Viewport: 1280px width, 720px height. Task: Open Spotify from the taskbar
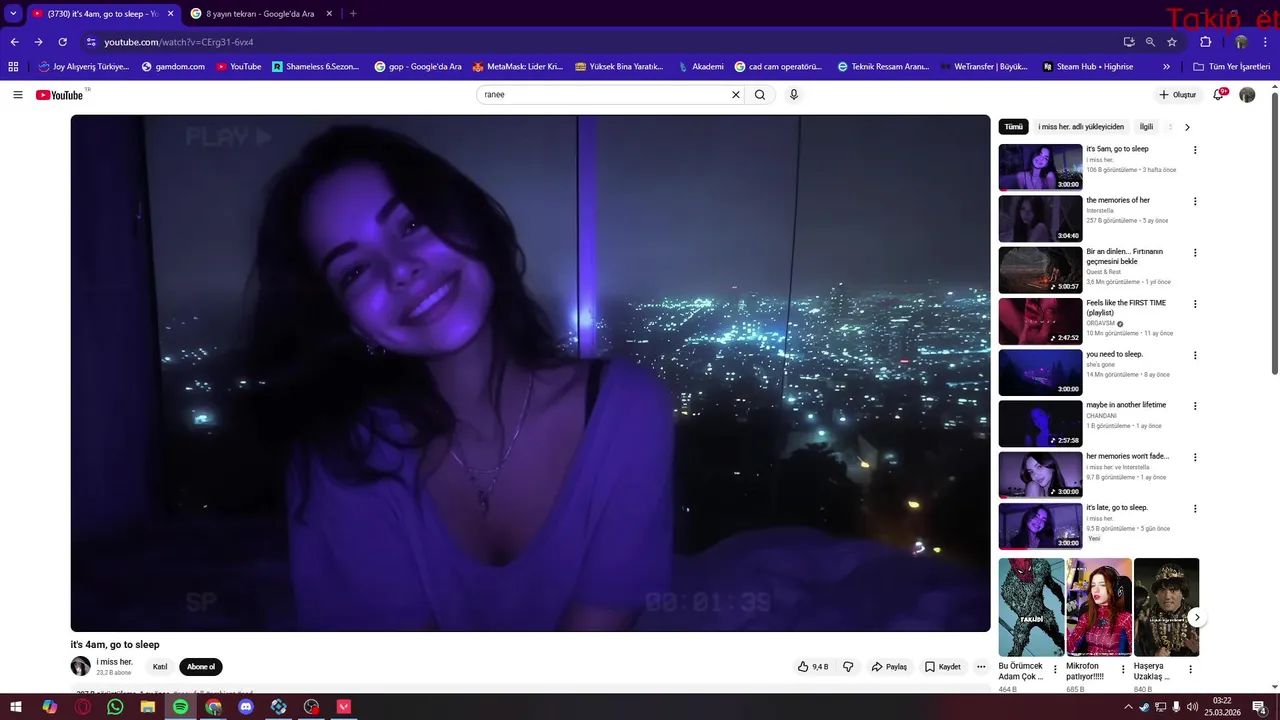[x=180, y=706]
